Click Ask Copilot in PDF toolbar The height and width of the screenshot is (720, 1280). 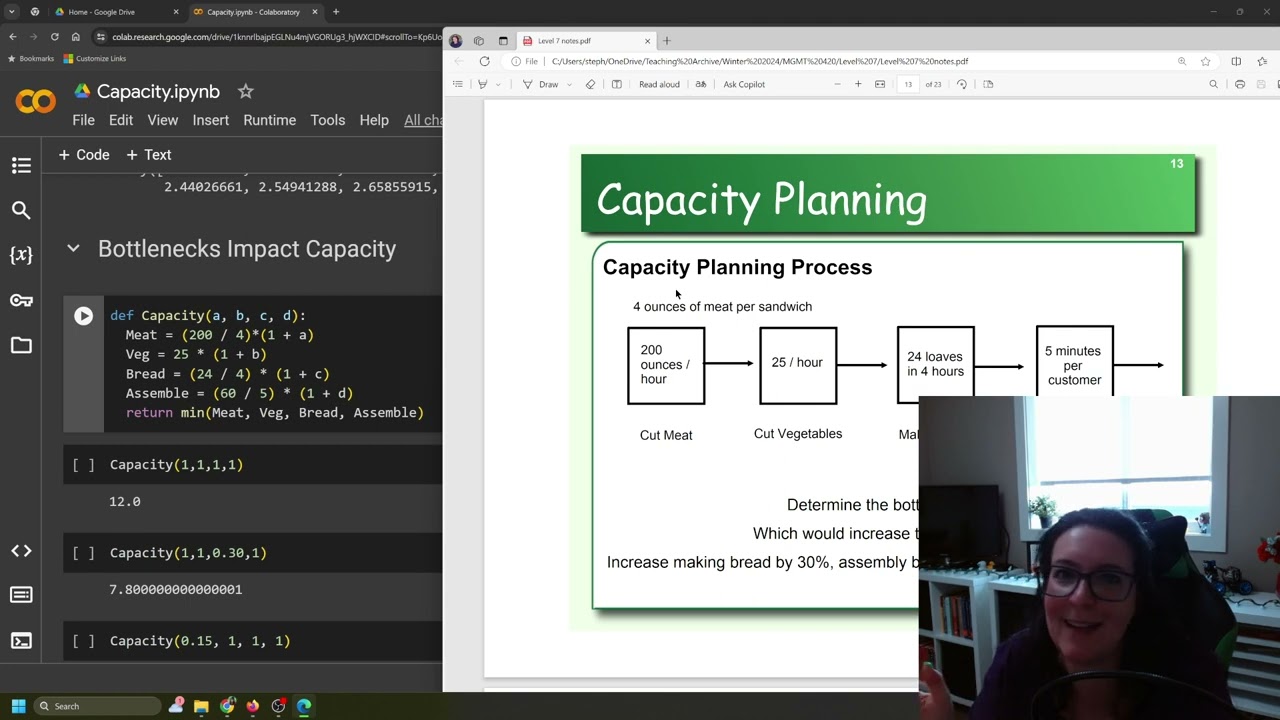coord(744,84)
